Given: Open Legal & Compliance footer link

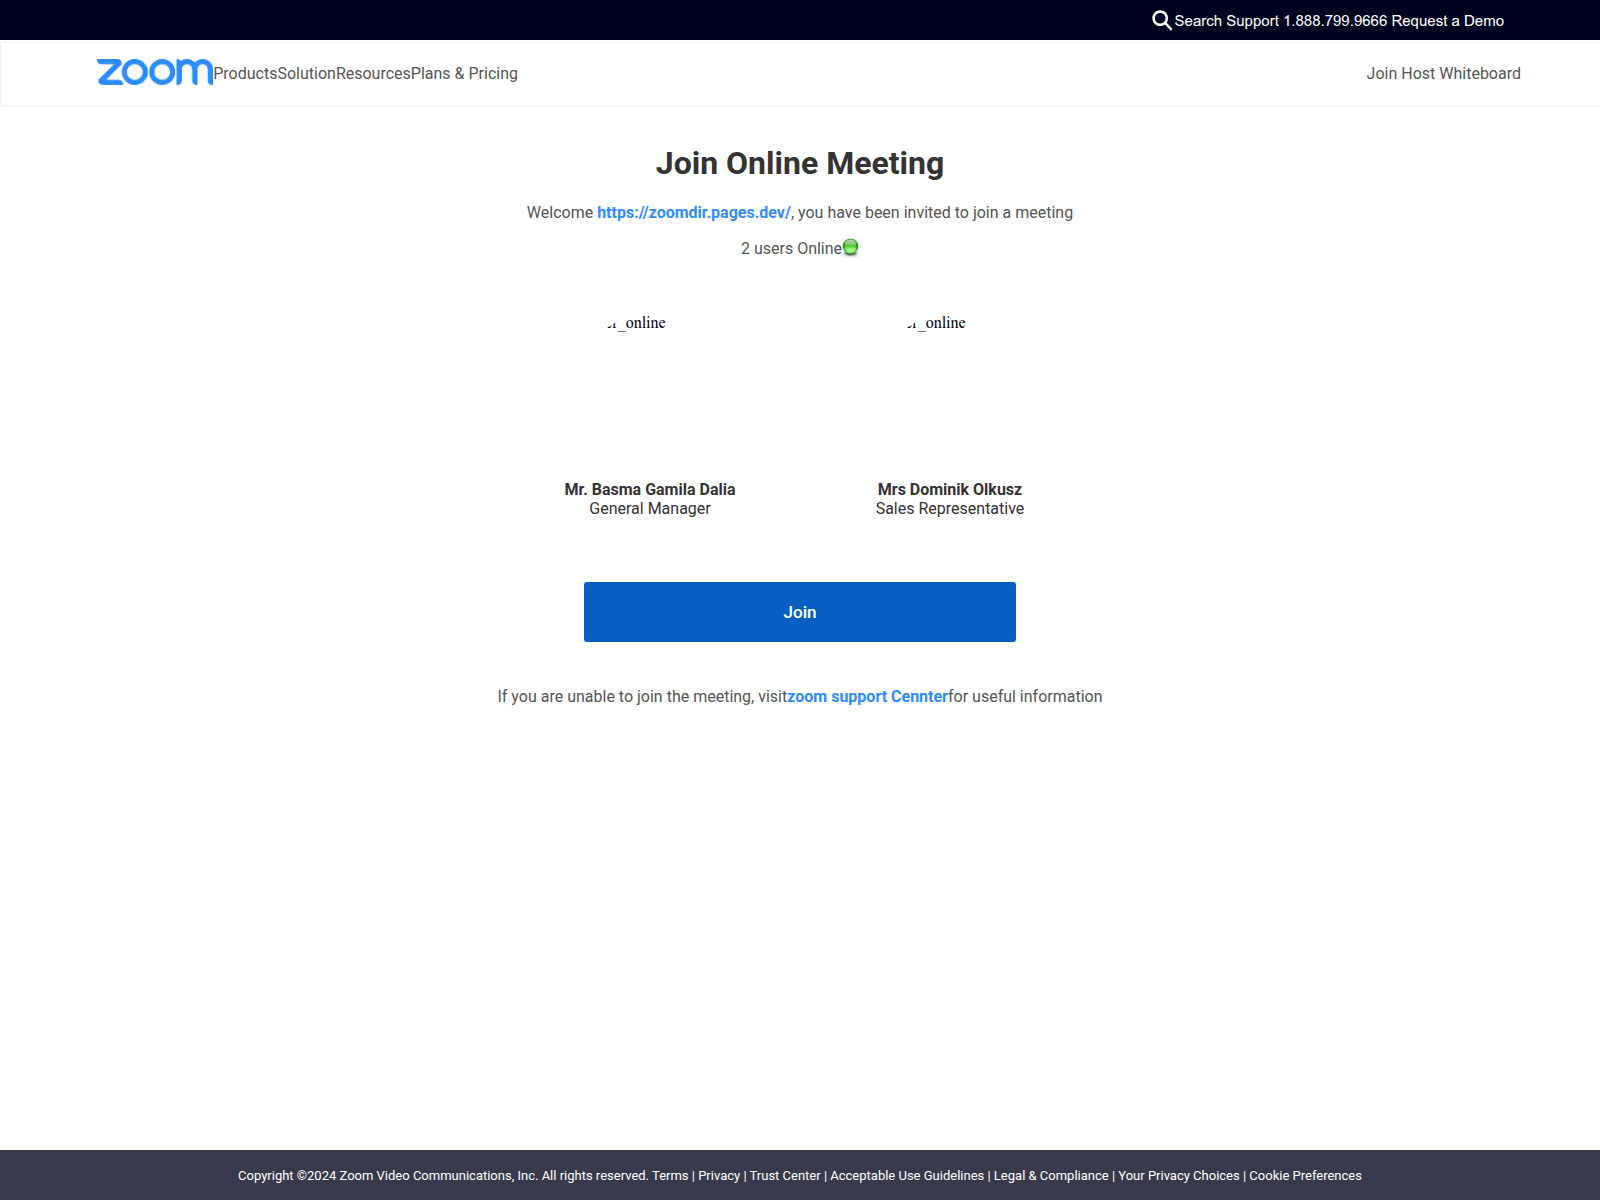Looking at the screenshot, I should pyautogui.click(x=1051, y=1176).
